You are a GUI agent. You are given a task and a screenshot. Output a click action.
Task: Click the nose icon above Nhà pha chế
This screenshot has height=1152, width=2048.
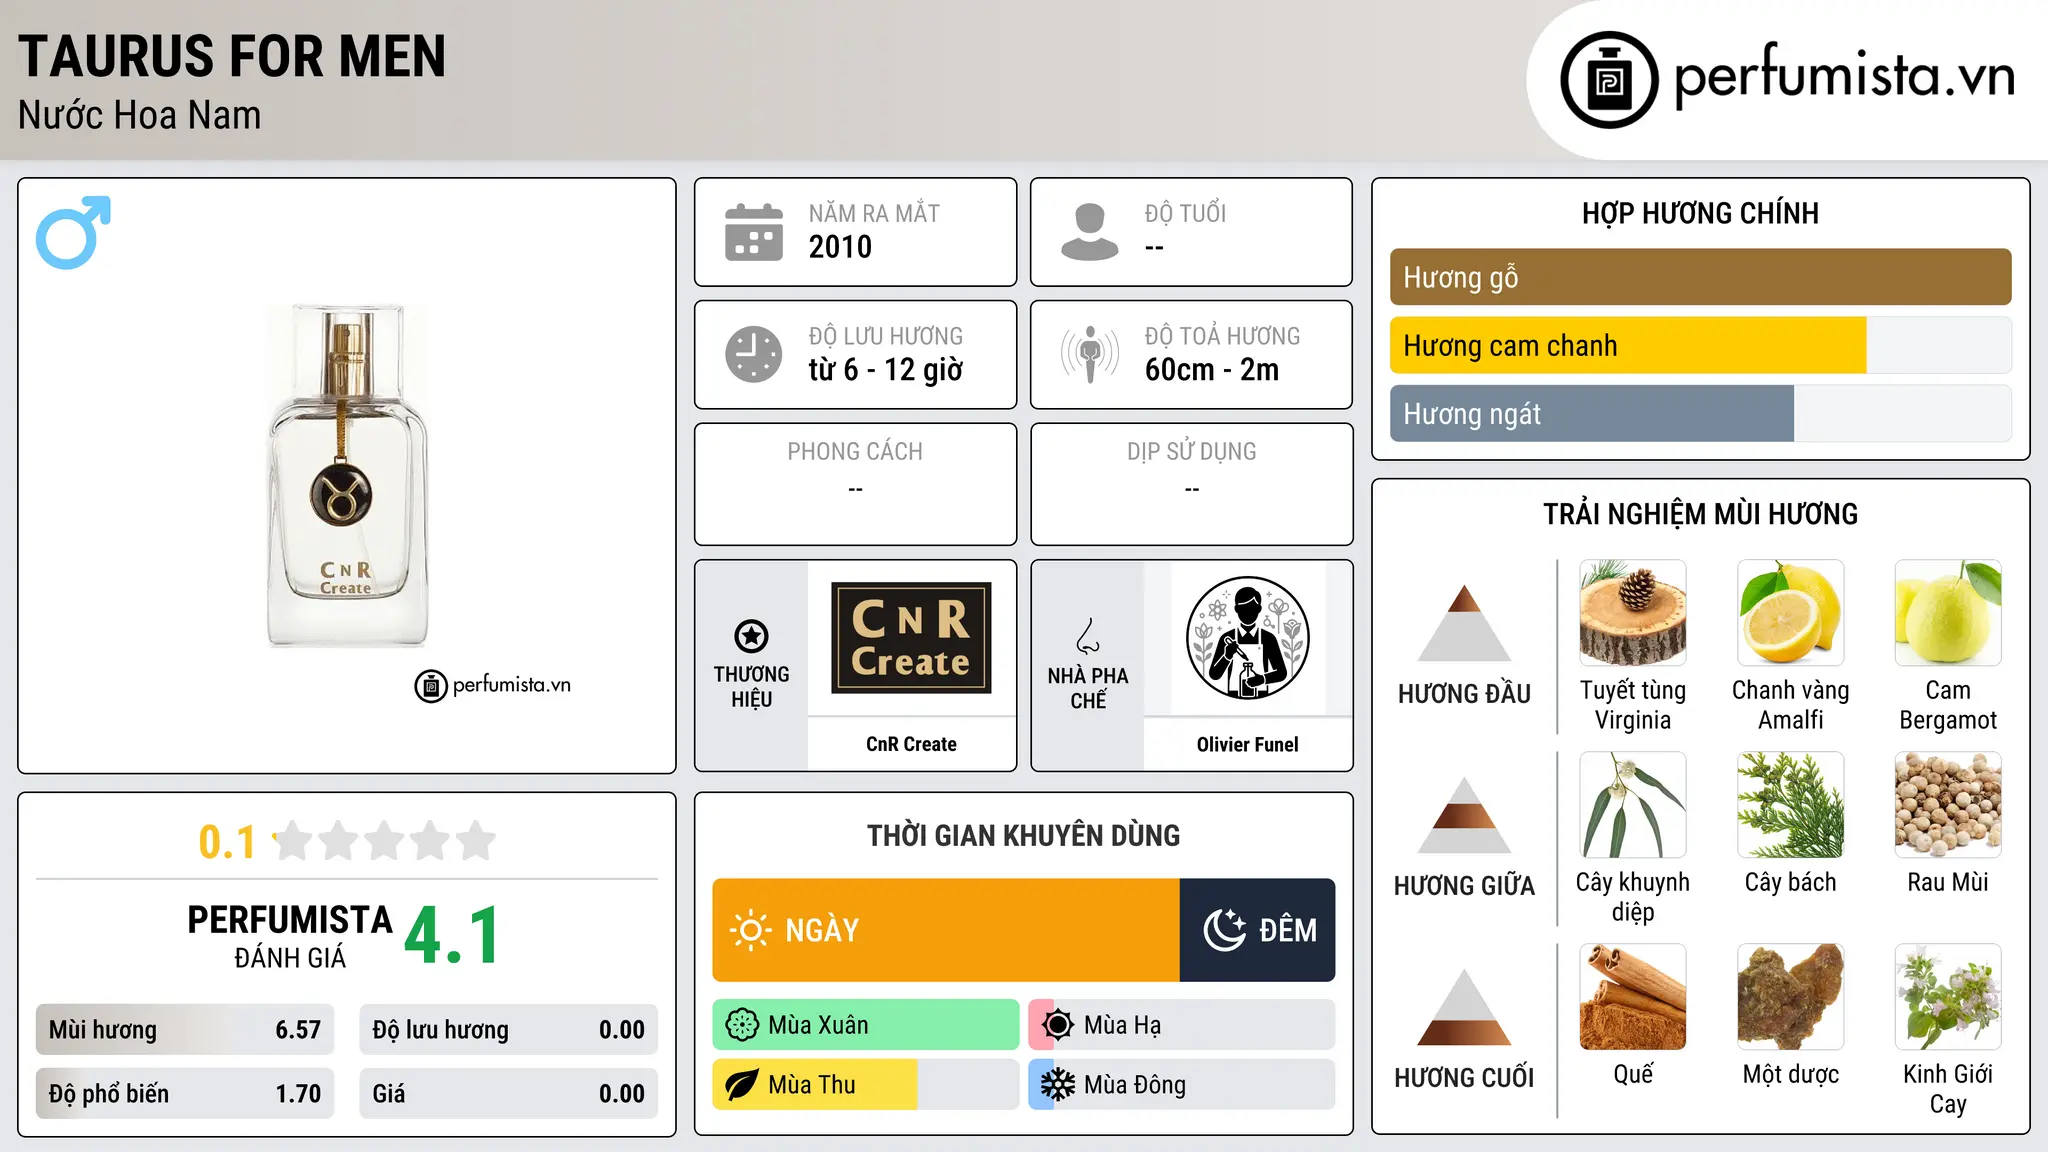[x=1088, y=636]
